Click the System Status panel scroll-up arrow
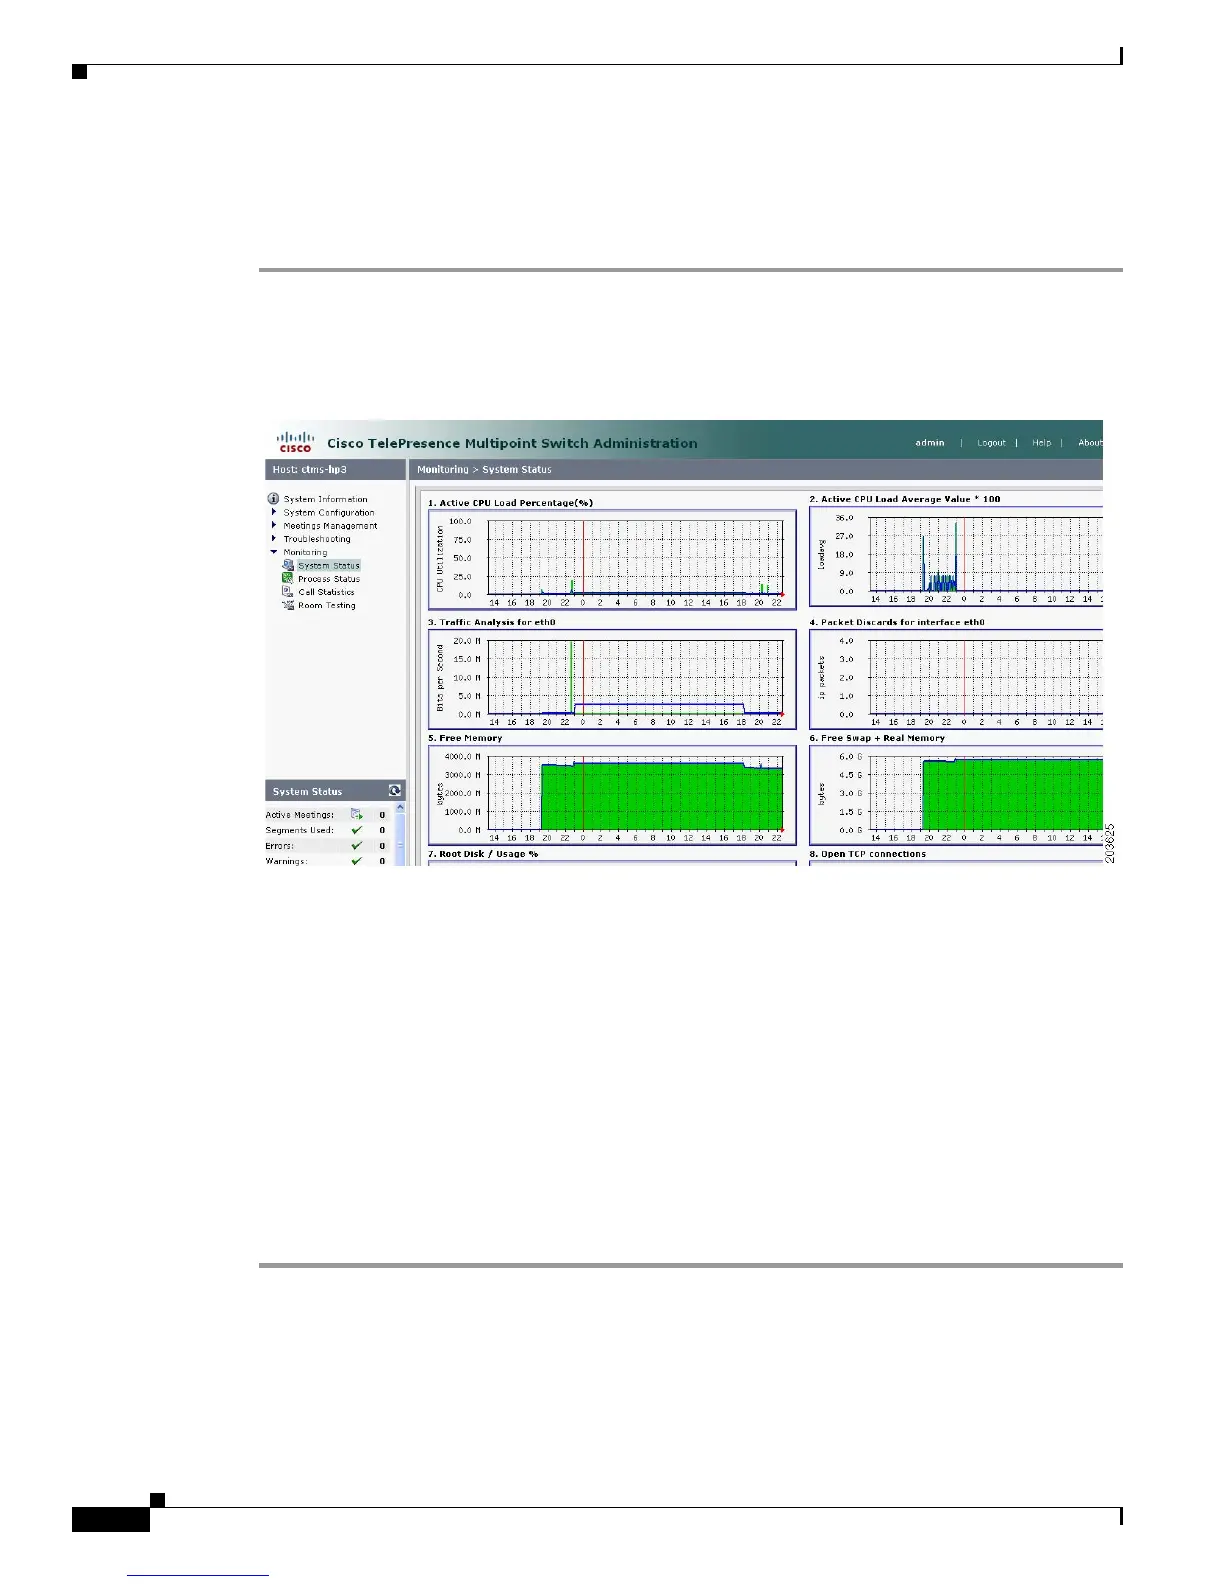Screen dimensions: 1224x1584 [400, 808]
